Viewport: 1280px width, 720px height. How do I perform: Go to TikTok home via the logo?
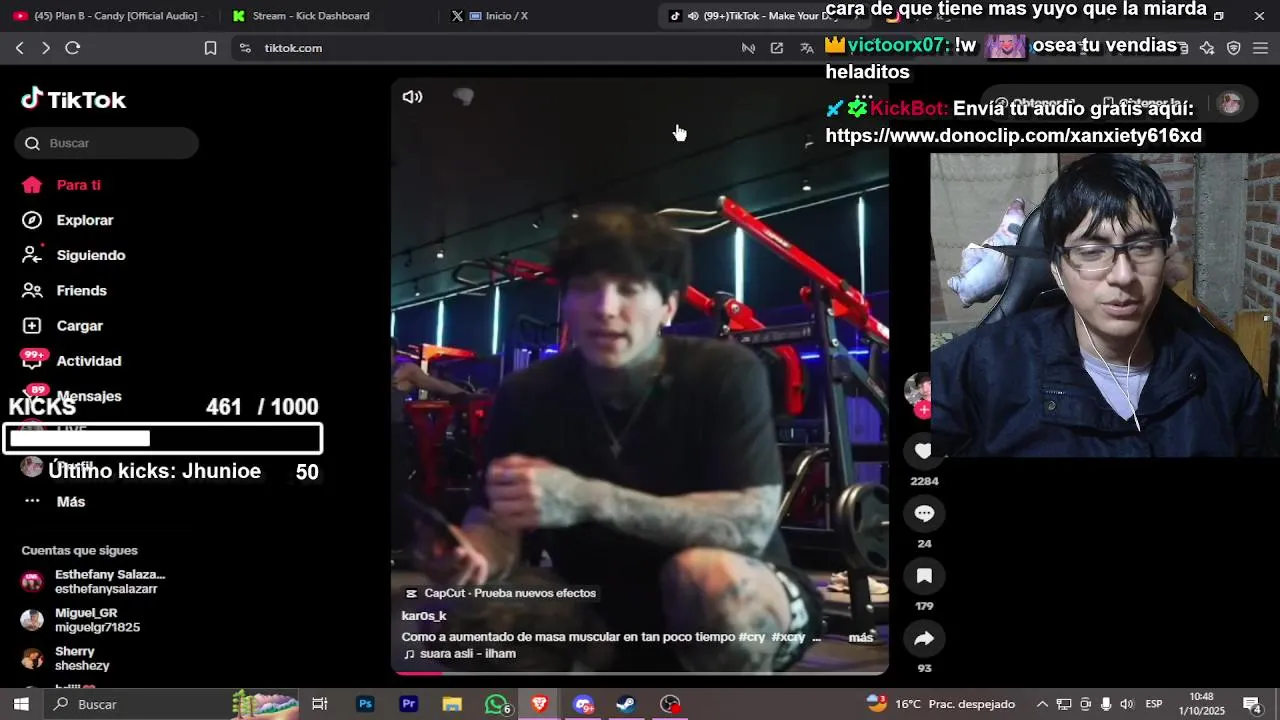[74, 99]
